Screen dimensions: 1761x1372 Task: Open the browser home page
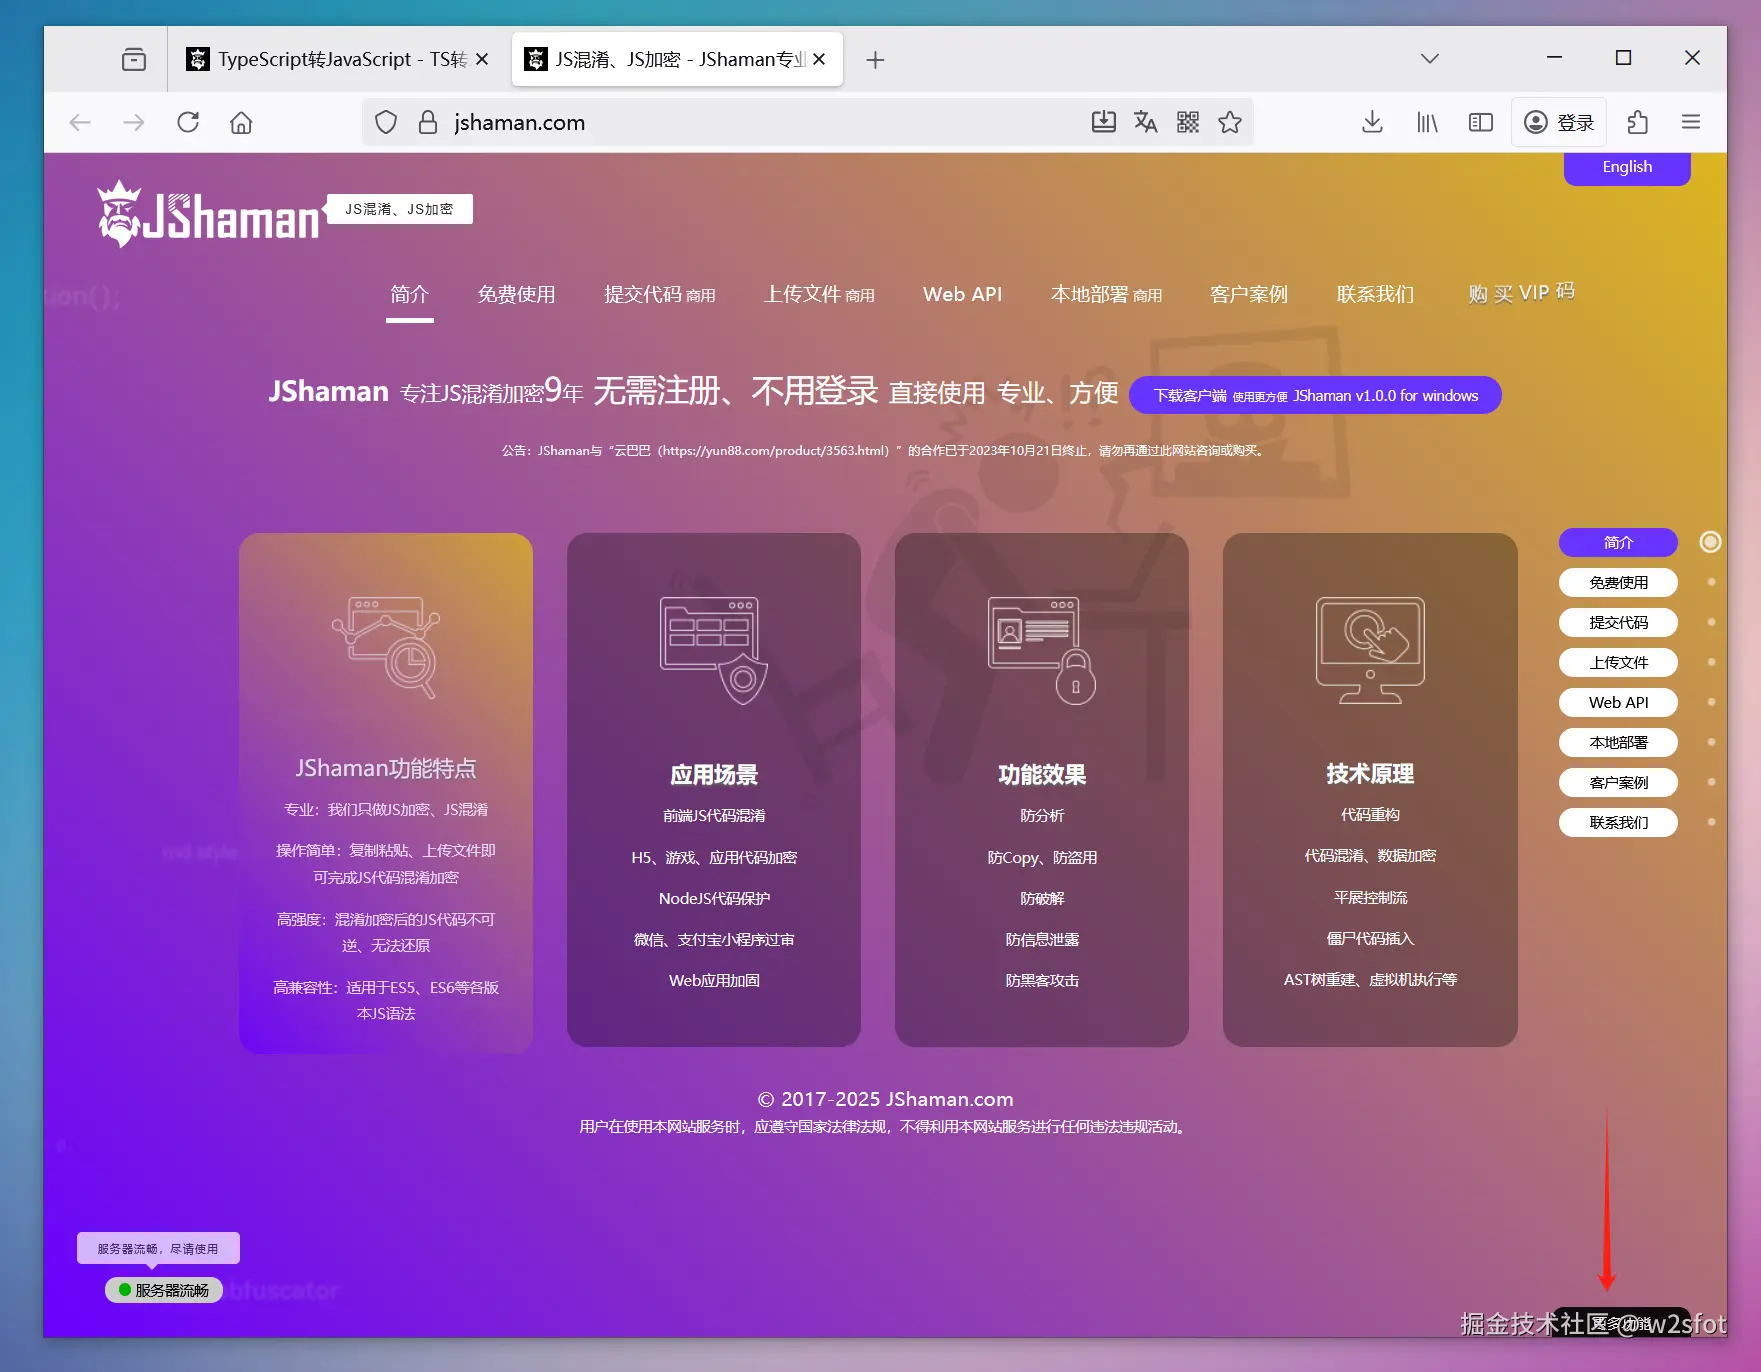(241, 122)
